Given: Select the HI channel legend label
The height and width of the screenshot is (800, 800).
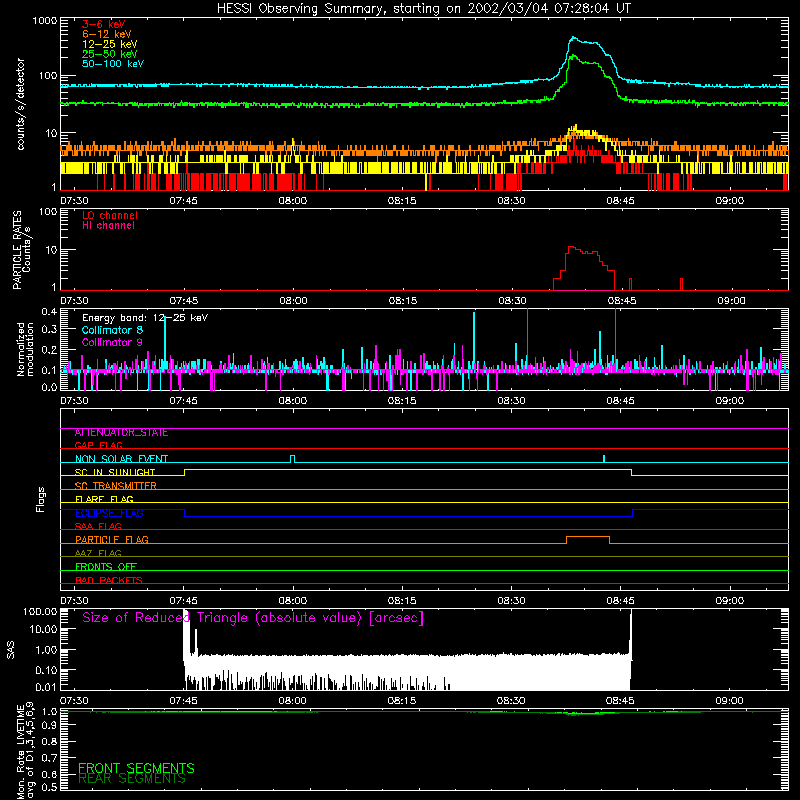Looking at the screenshot, I should tap(109, 226).
